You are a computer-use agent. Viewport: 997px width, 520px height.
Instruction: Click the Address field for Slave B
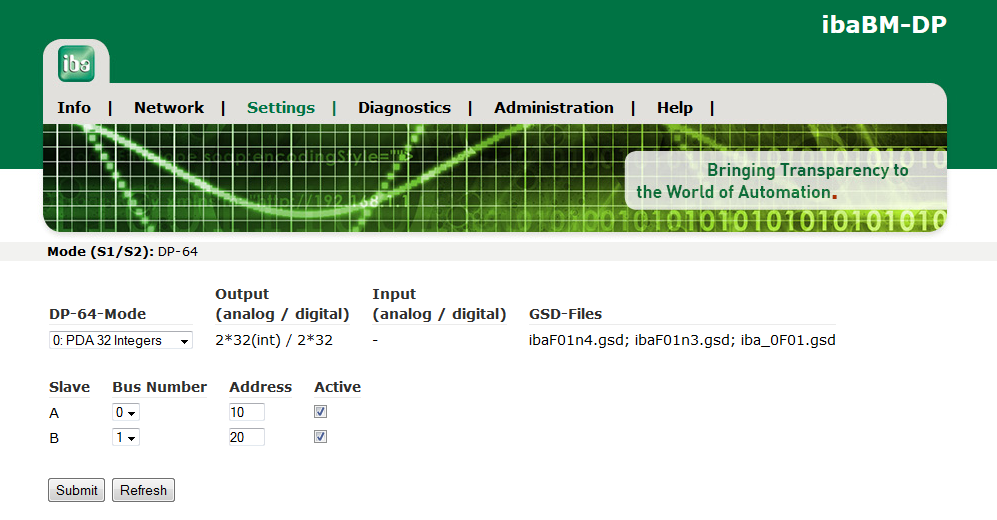click(247, 437)
